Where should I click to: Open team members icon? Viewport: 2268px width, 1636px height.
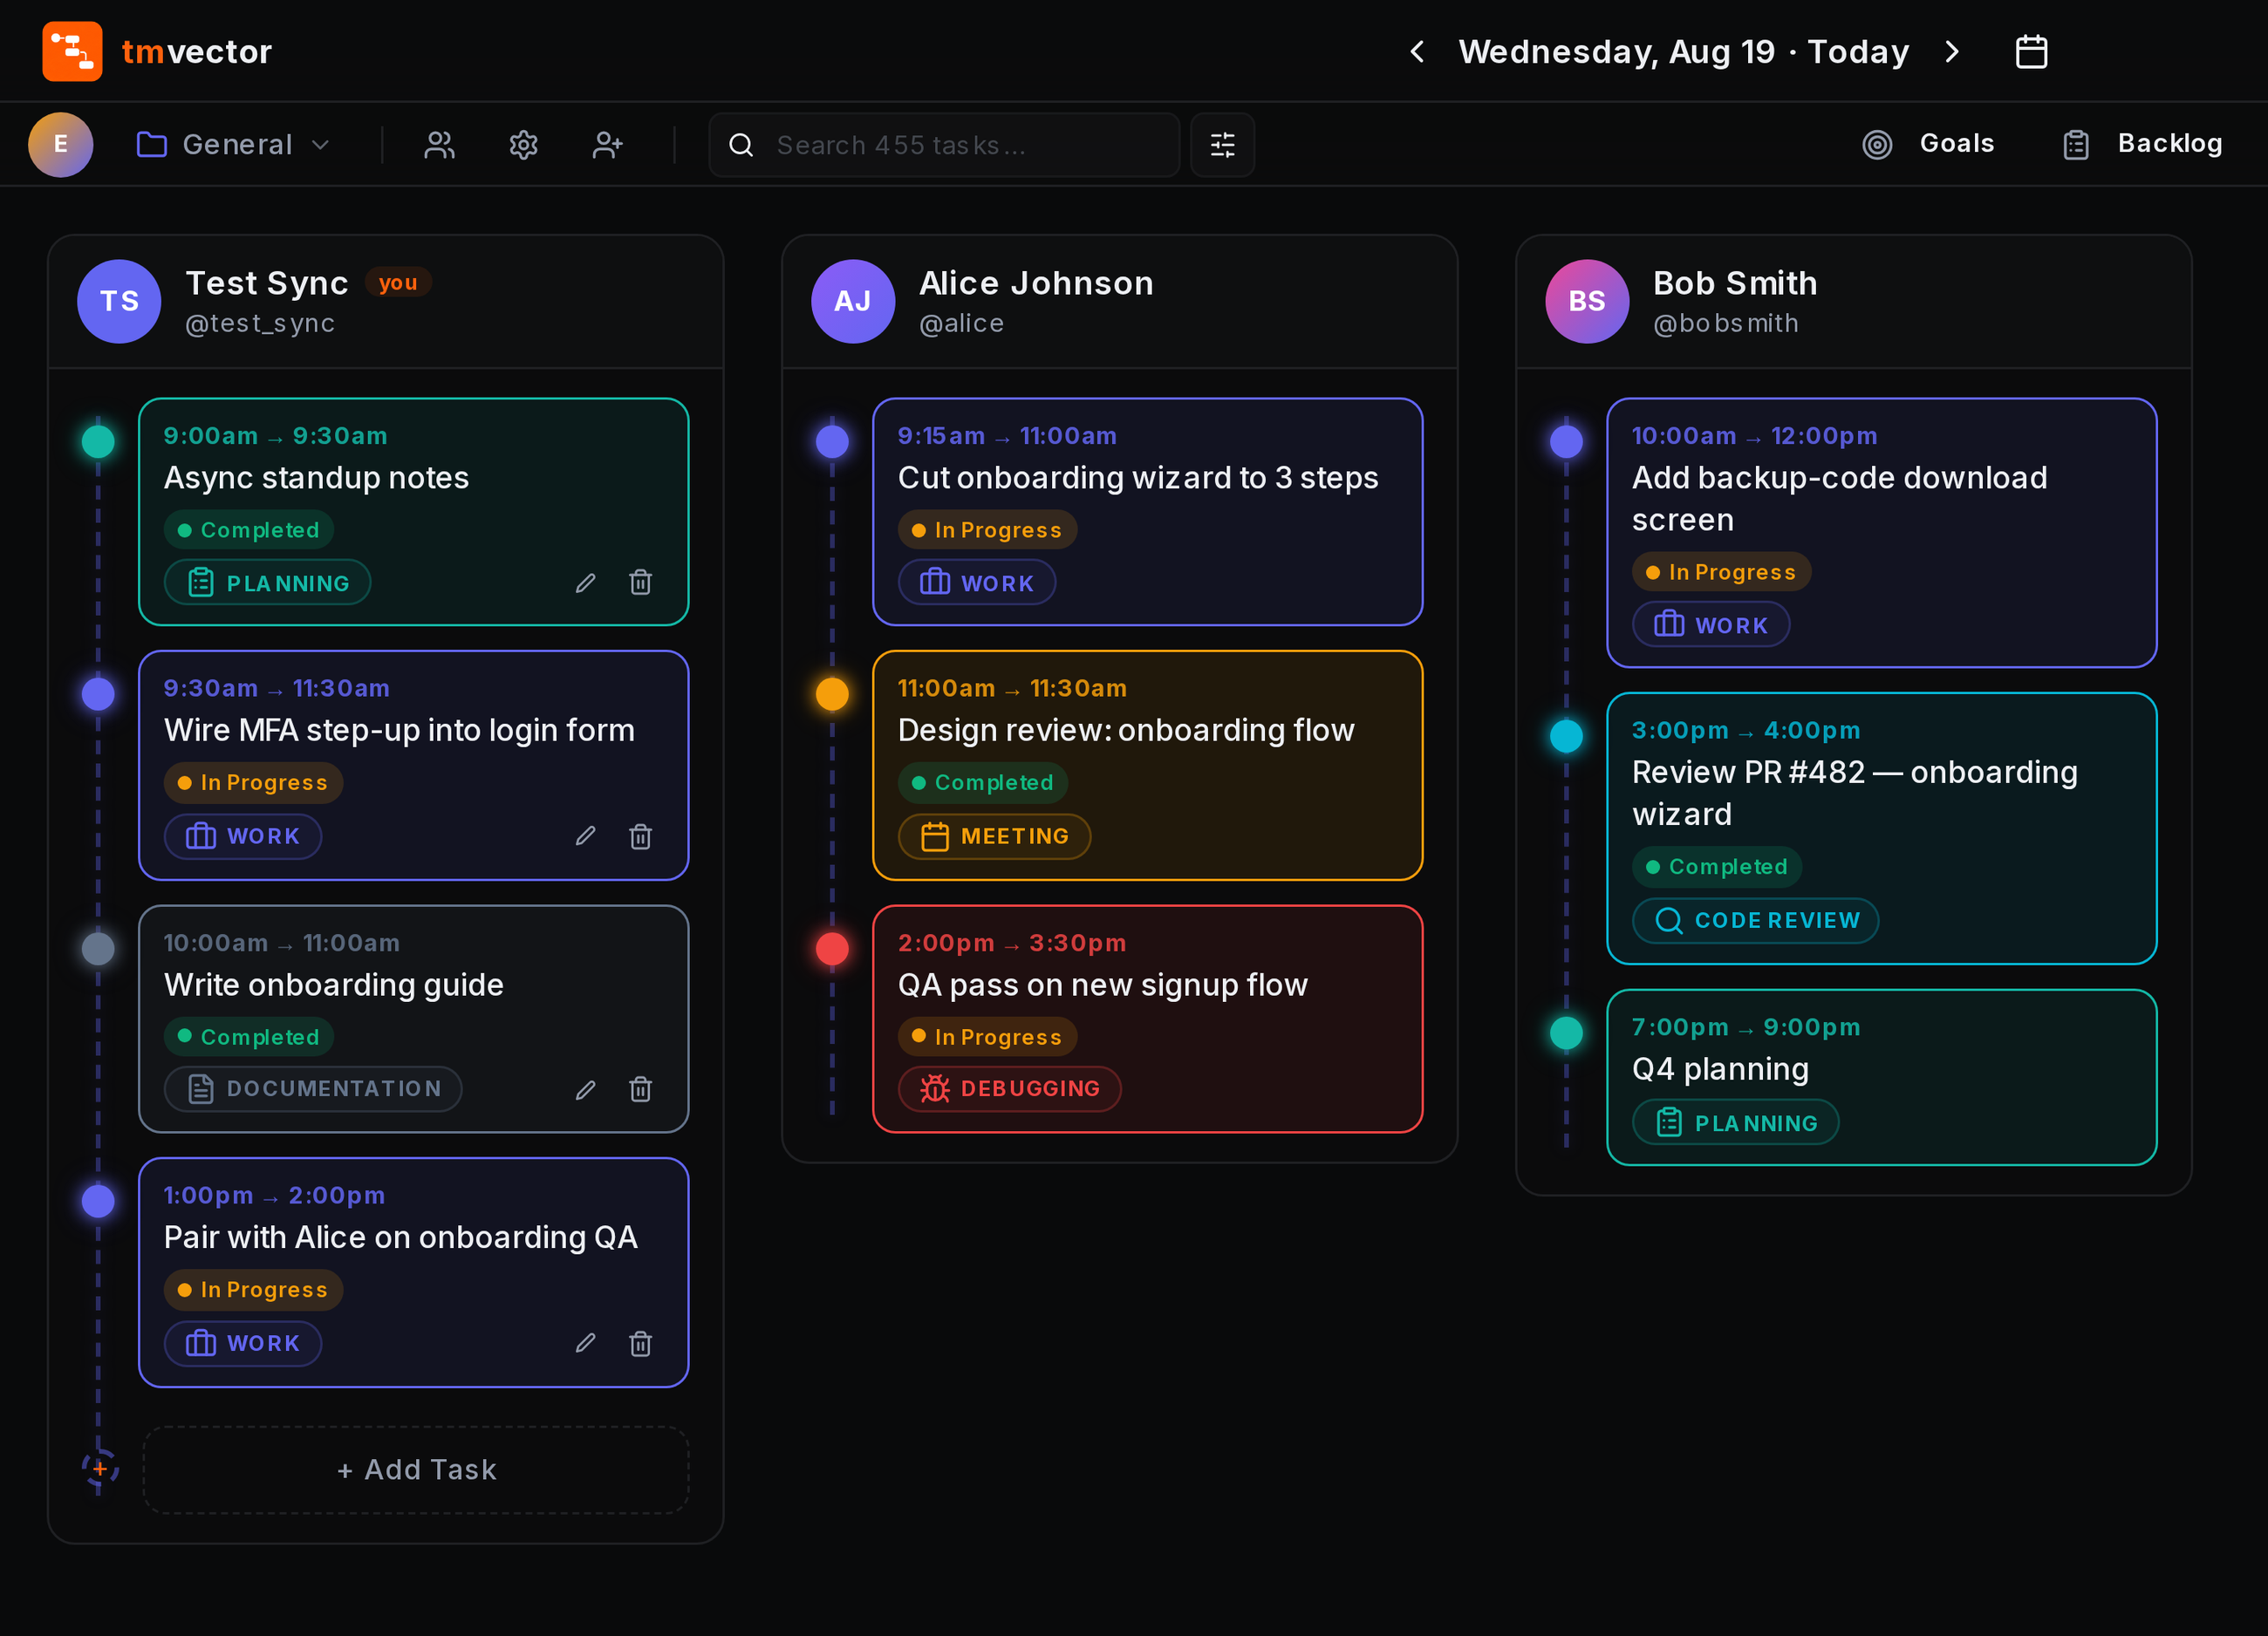439,144
